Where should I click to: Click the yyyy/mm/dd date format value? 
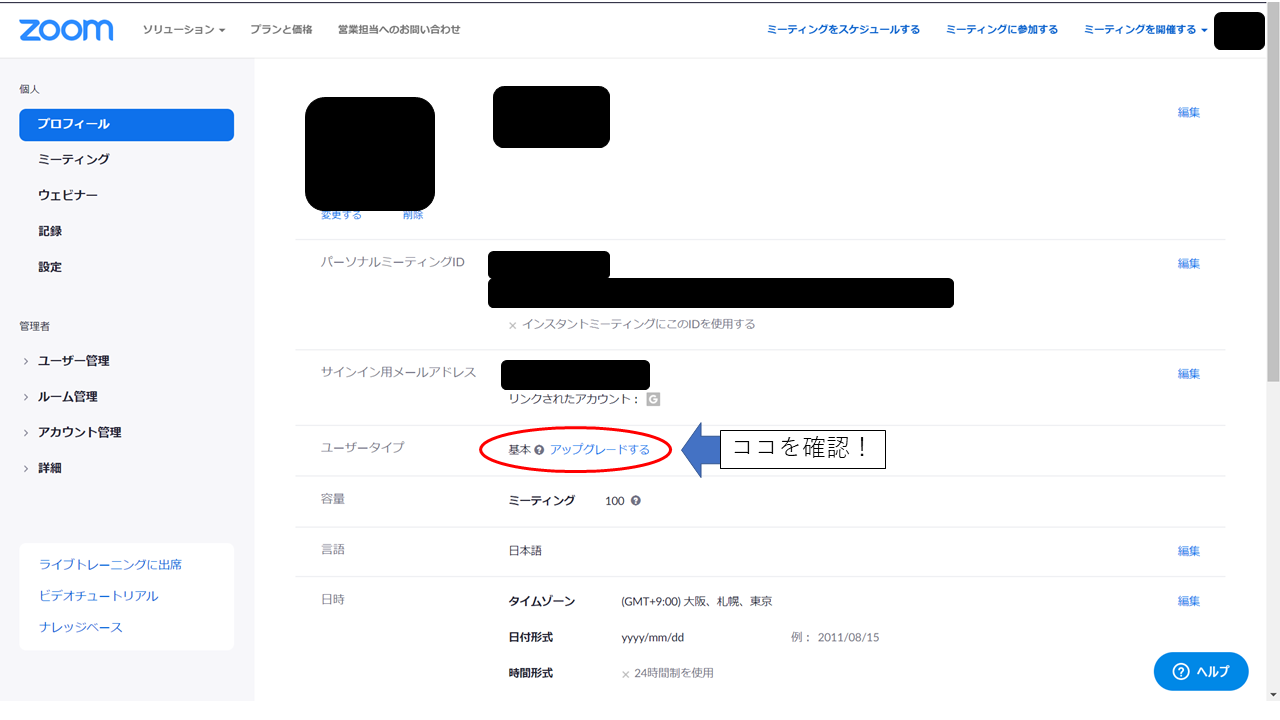tap(653, 638)
